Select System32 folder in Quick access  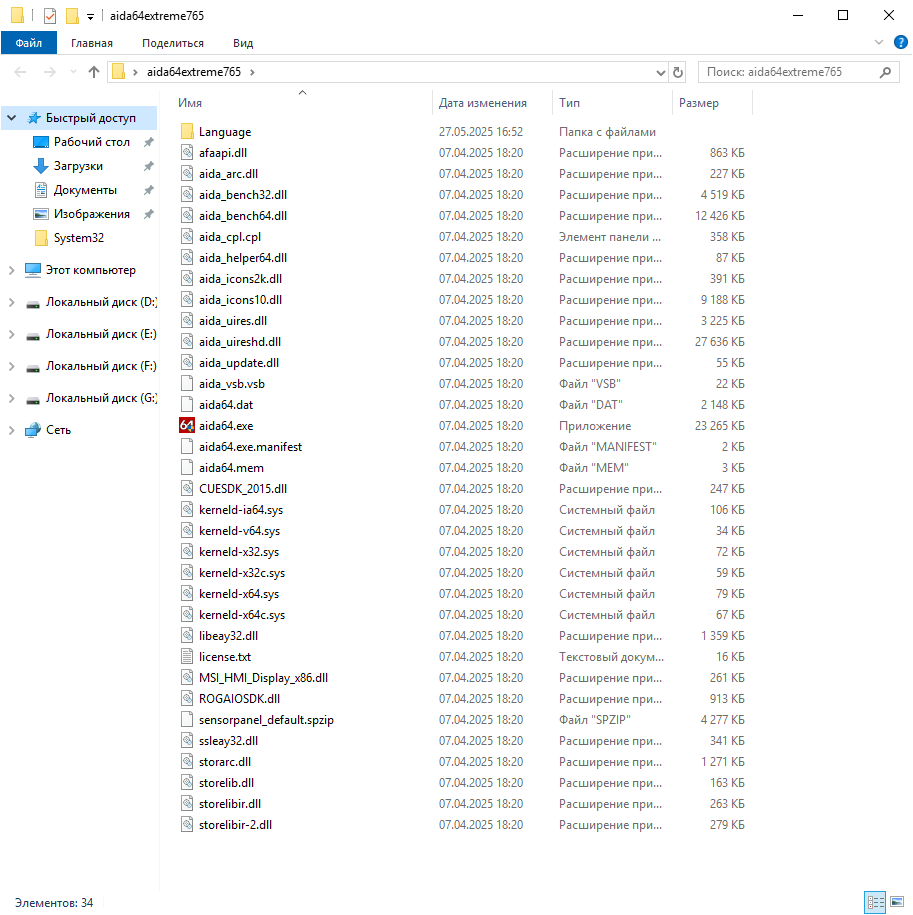[79, 238]
